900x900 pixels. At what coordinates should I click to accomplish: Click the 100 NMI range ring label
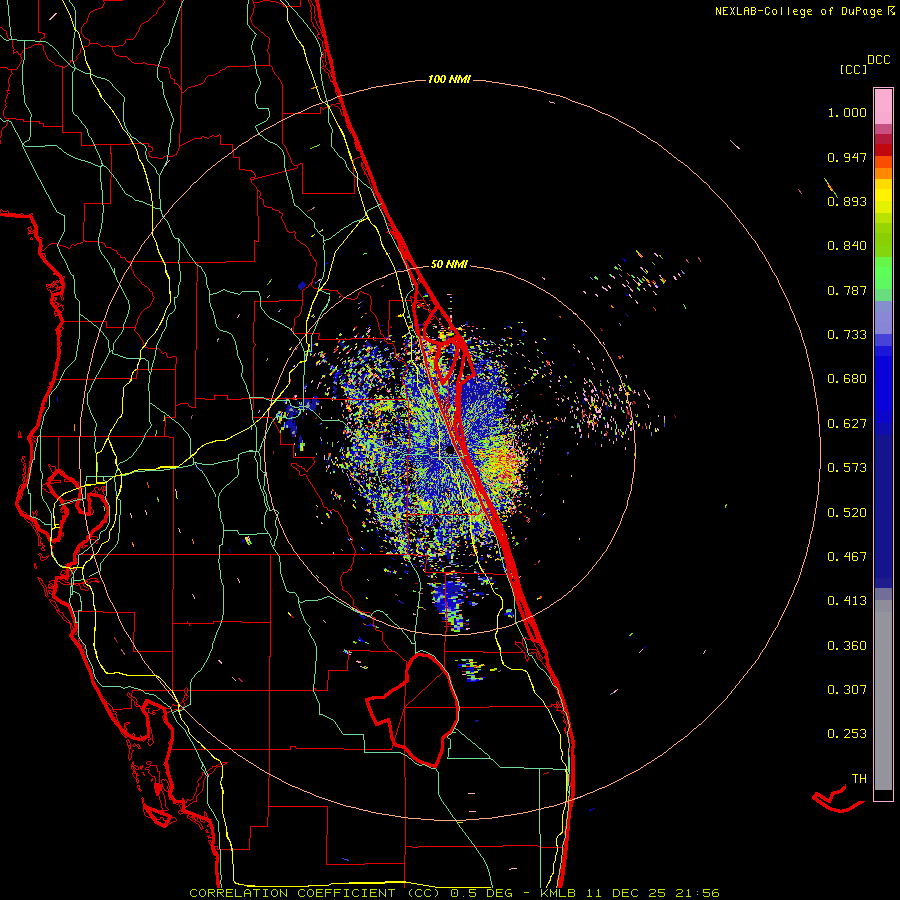pos(449,79)
